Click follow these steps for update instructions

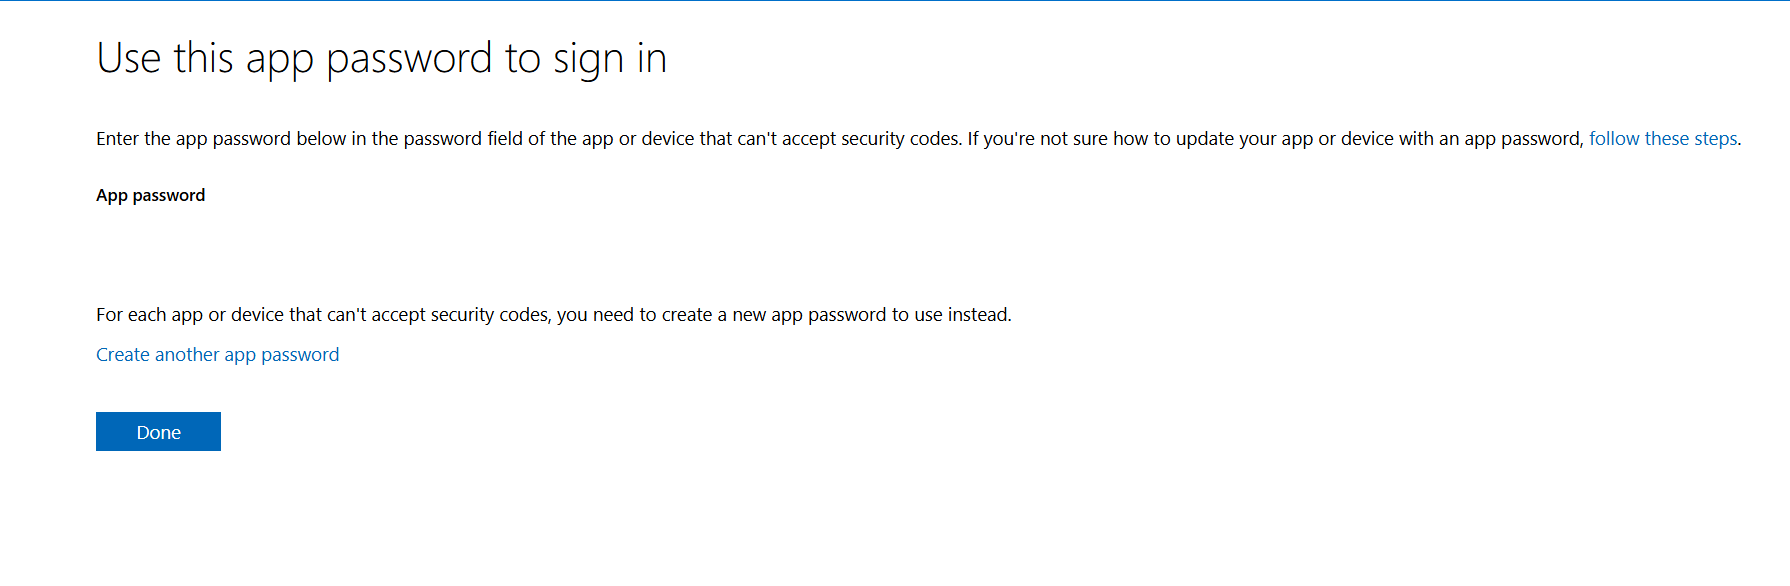click(x=1662, y=138)
